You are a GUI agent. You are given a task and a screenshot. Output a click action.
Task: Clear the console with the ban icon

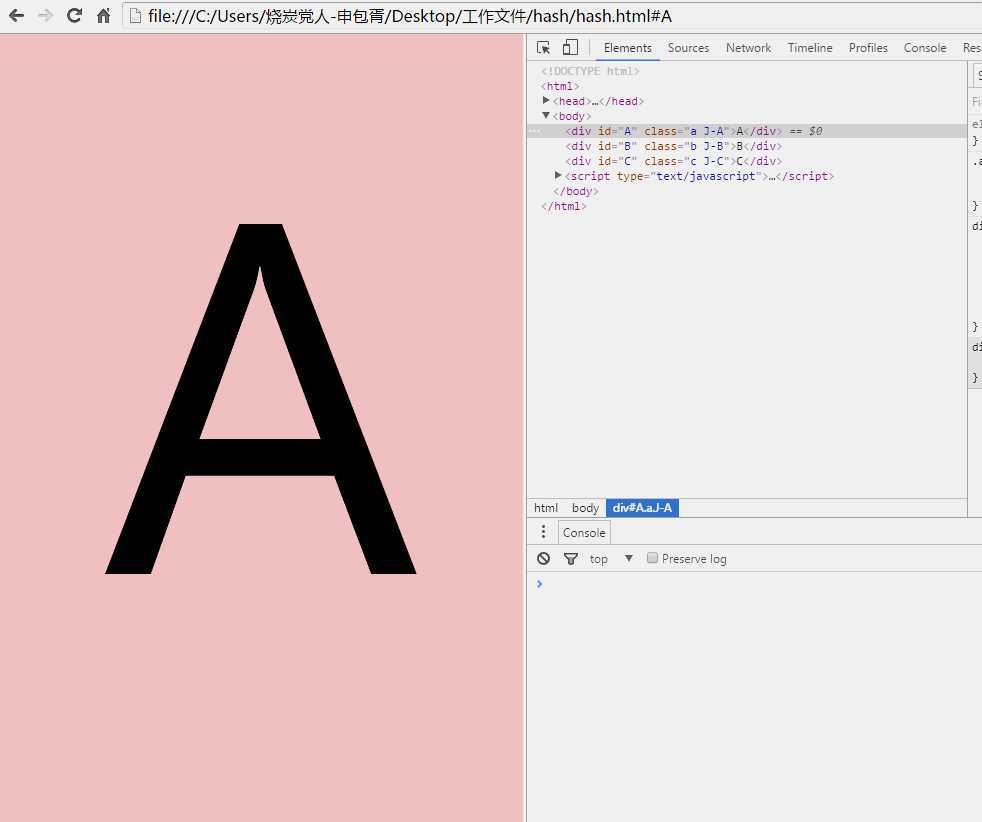click(x=544, y=558)
